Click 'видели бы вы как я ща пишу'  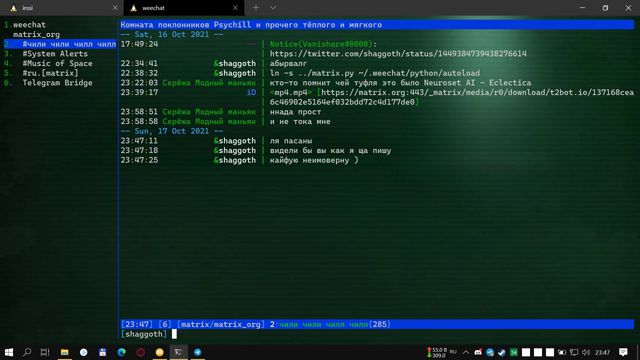(330, 151)
